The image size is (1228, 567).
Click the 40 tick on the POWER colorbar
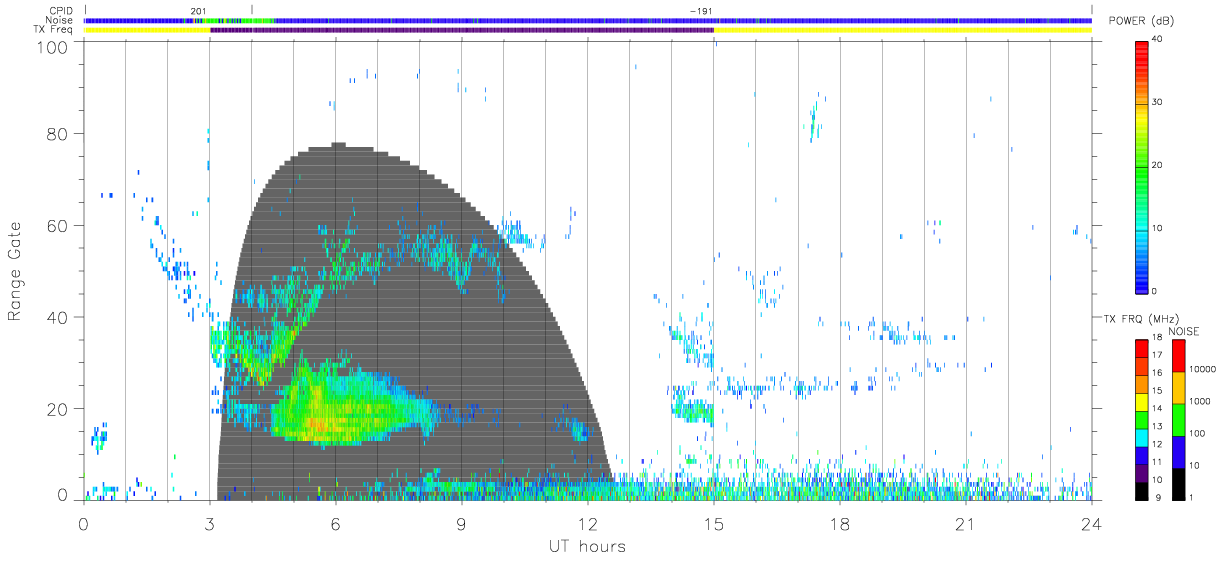click(1156, 39)
